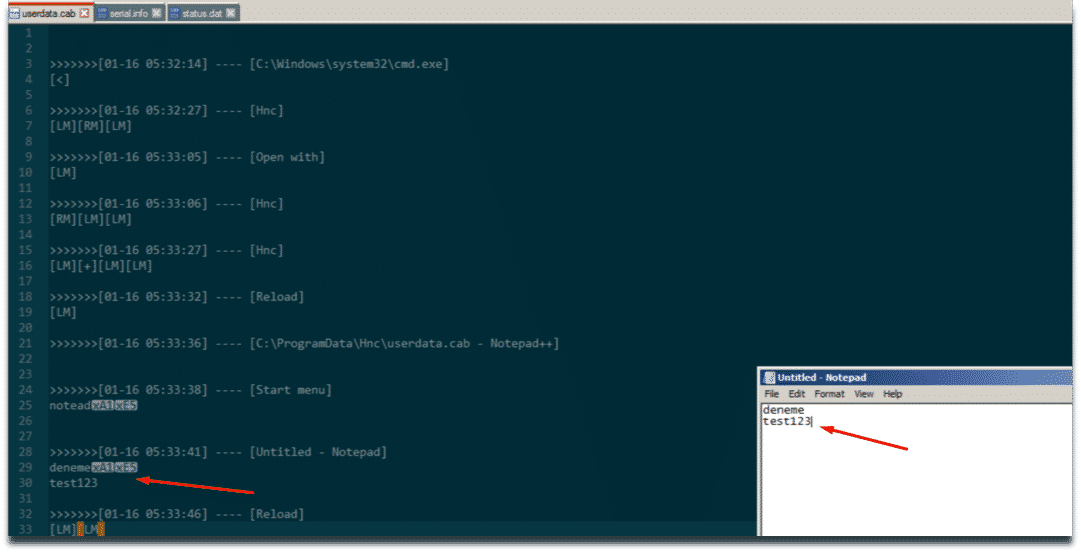Open the serial.info tab
This screenshot has height=552, width=1081.
point(128,13)
